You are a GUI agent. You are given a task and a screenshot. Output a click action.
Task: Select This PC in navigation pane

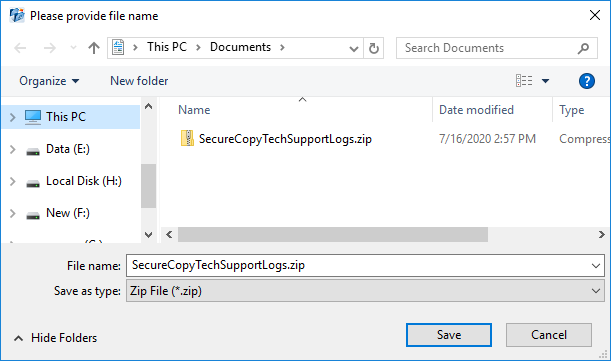pos(71,117)
